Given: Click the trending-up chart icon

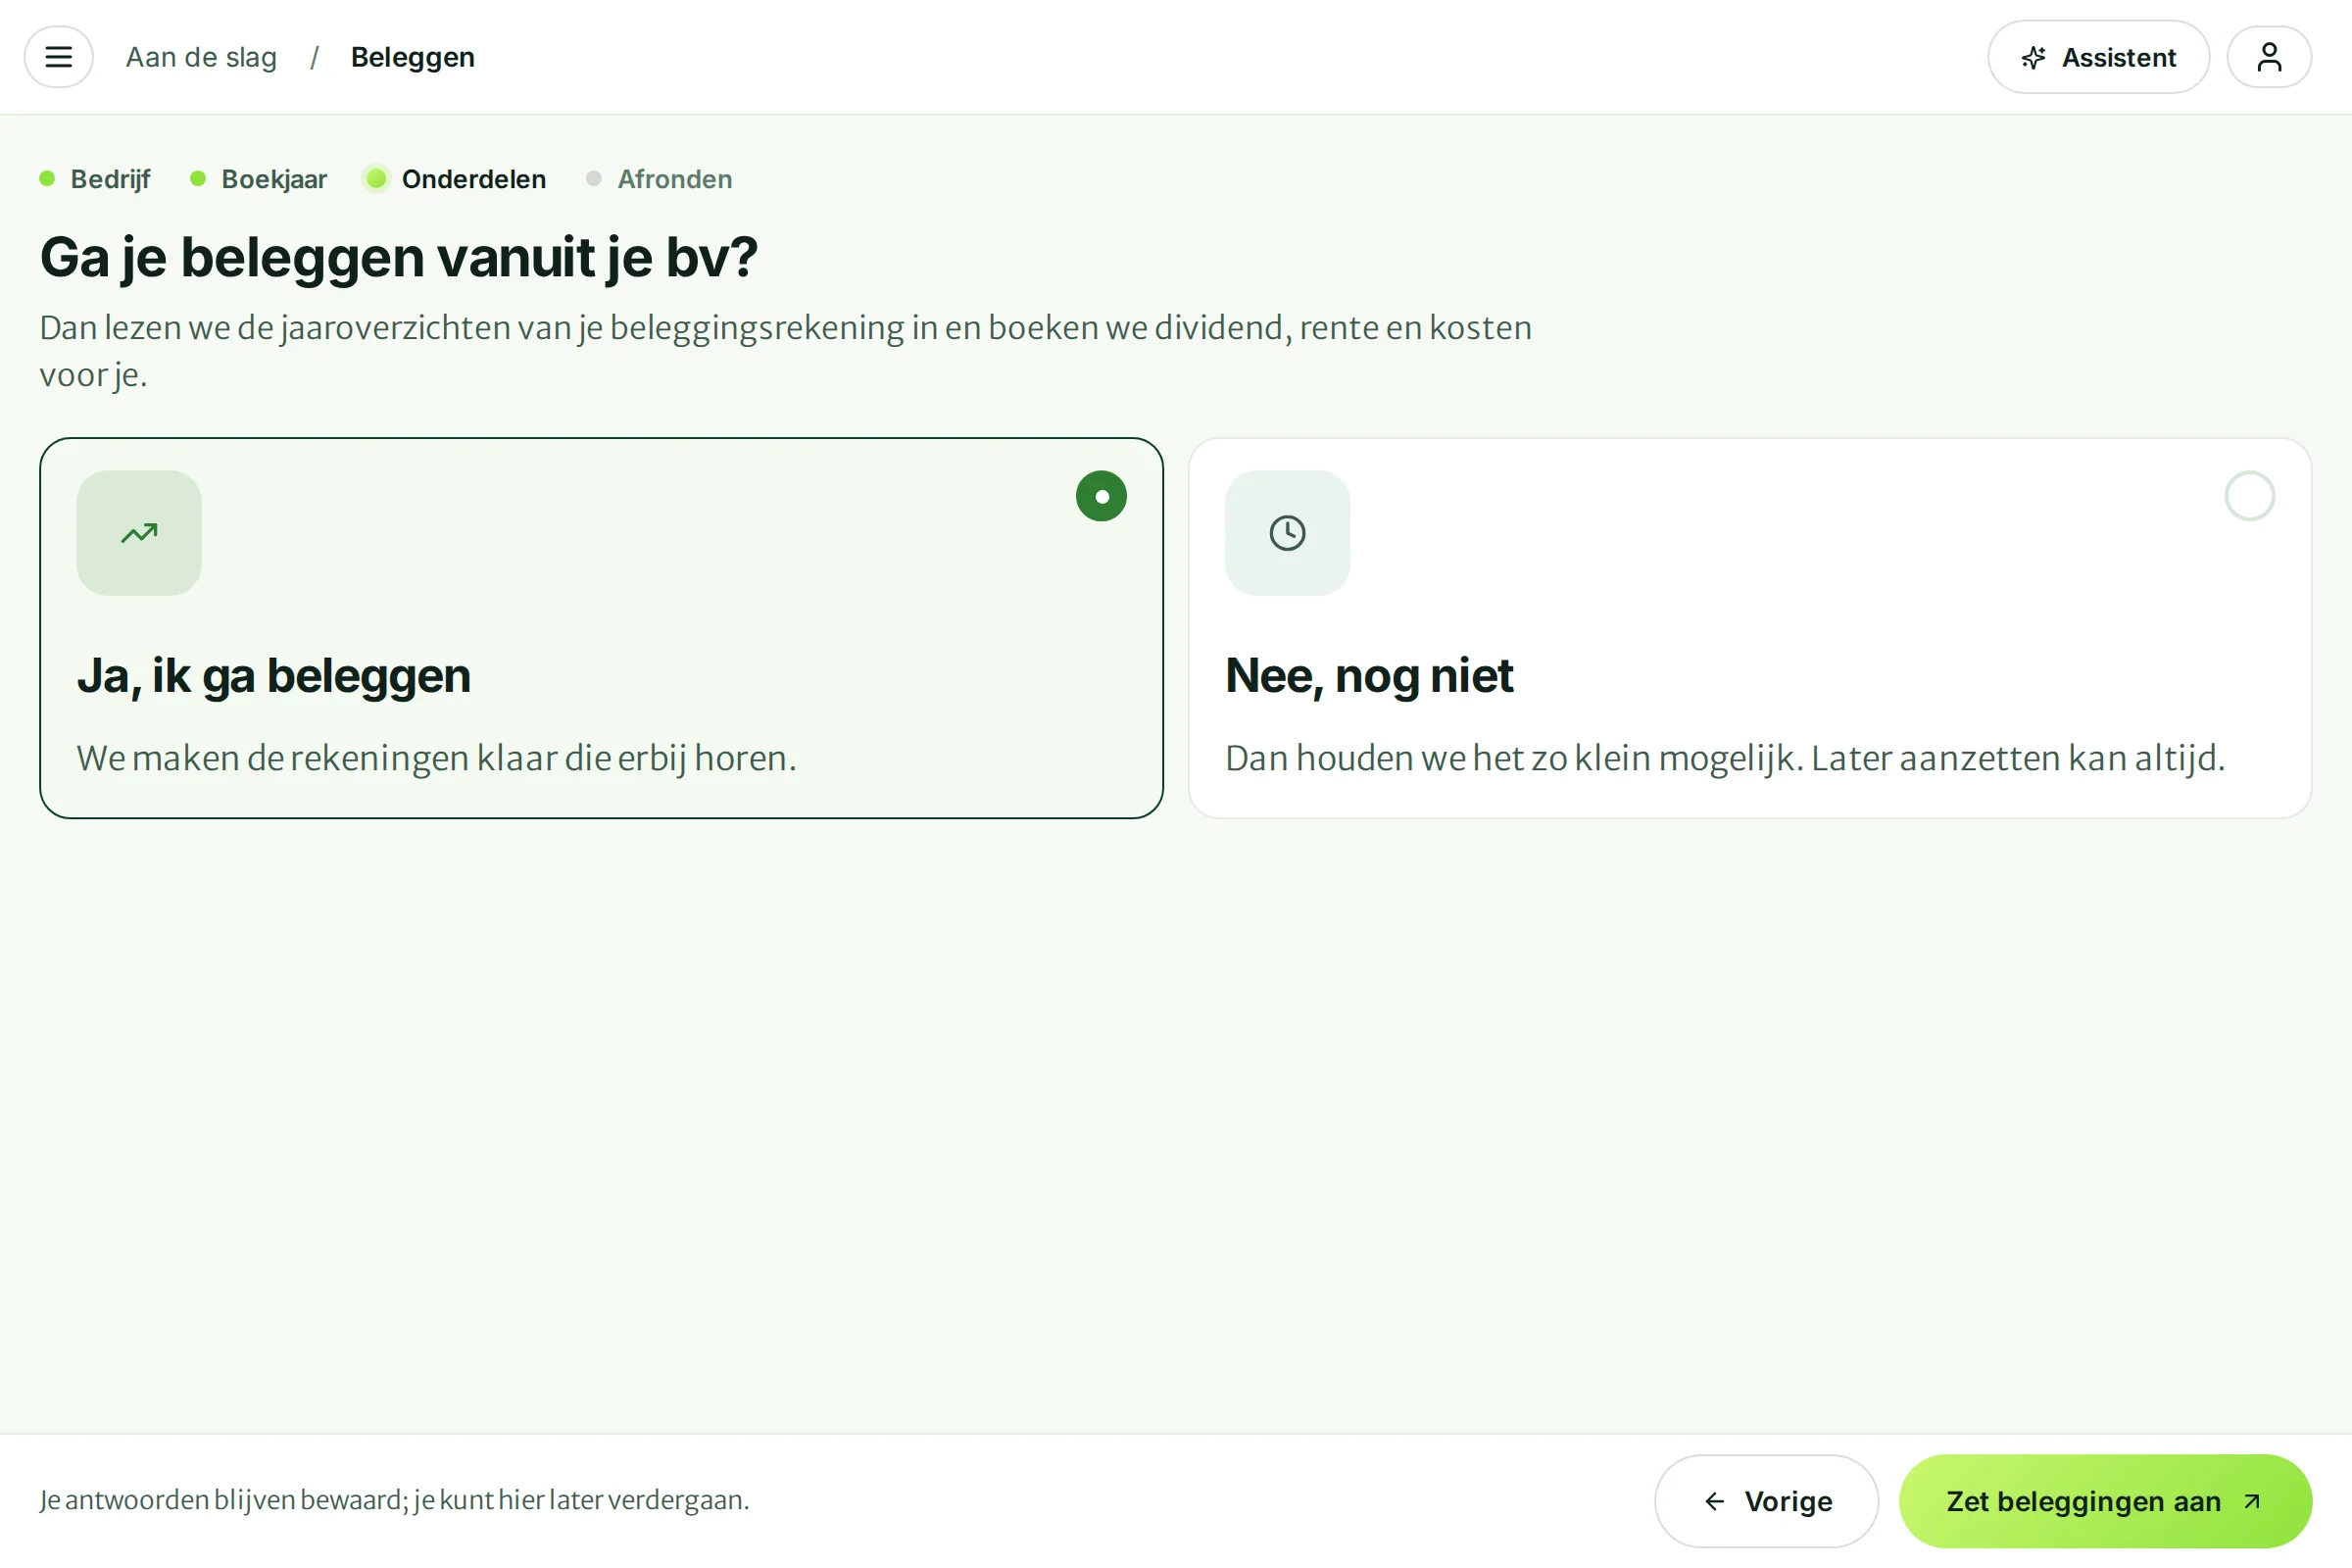Looking at the screenshot, I should tap(139, 533).
